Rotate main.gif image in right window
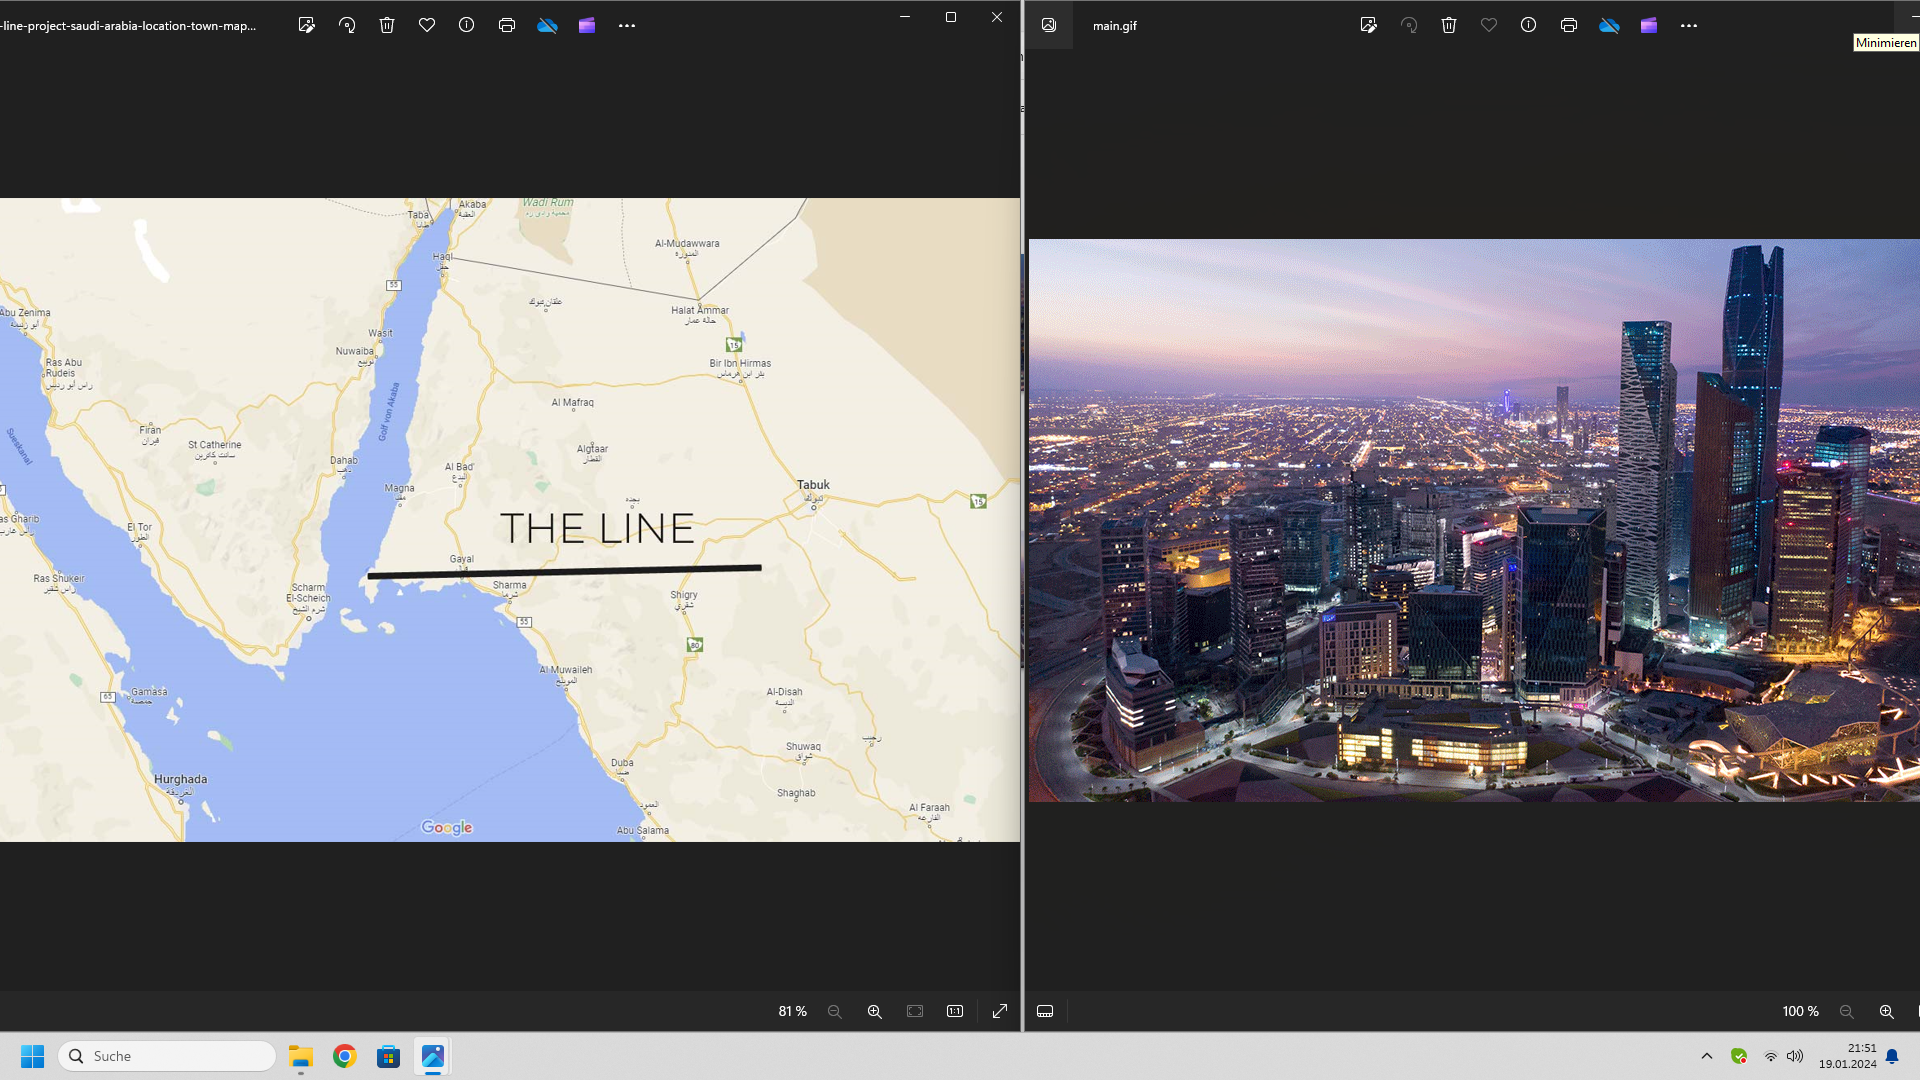 (x=1409, y=26)
